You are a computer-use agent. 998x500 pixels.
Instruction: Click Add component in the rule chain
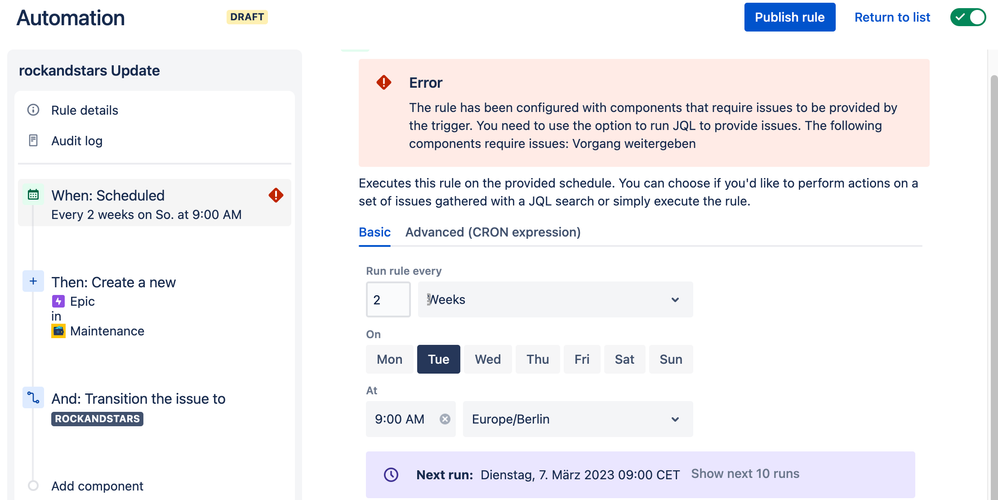click(97, 486)
